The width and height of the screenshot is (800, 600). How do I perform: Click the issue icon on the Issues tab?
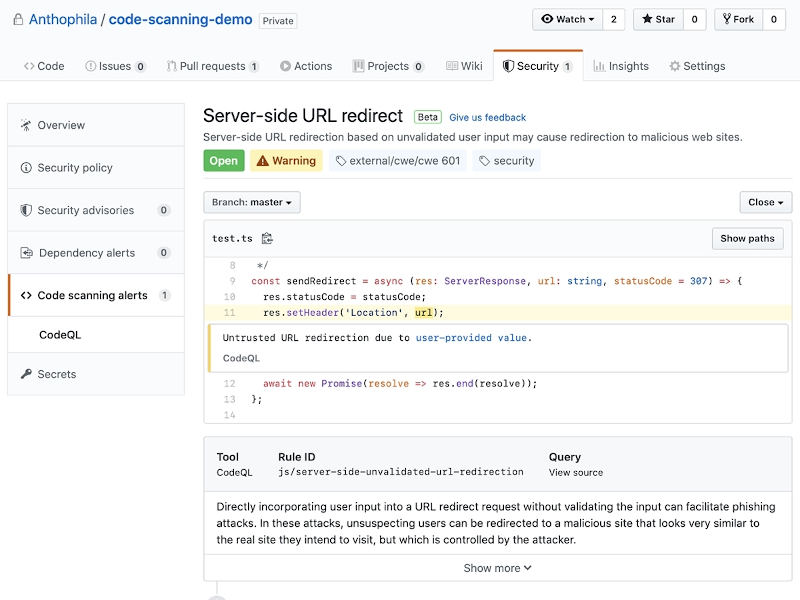click(x=90, y=66)
